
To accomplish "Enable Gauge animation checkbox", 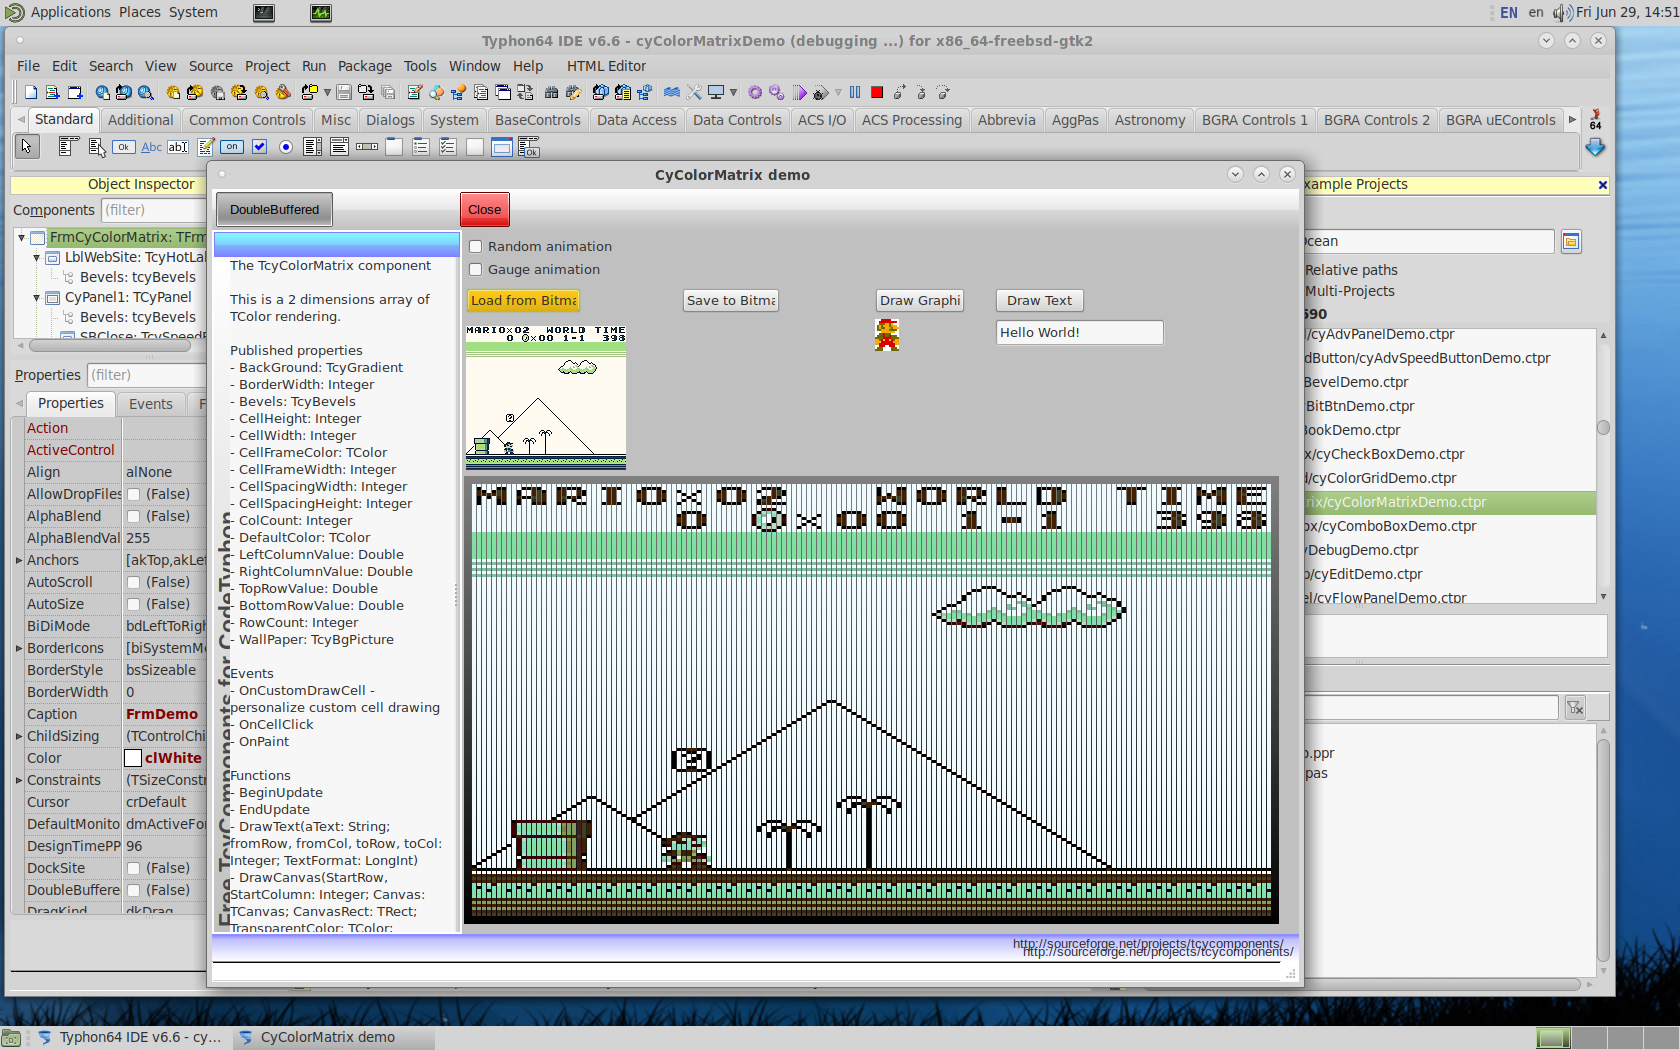I will (x=476, y=269).
